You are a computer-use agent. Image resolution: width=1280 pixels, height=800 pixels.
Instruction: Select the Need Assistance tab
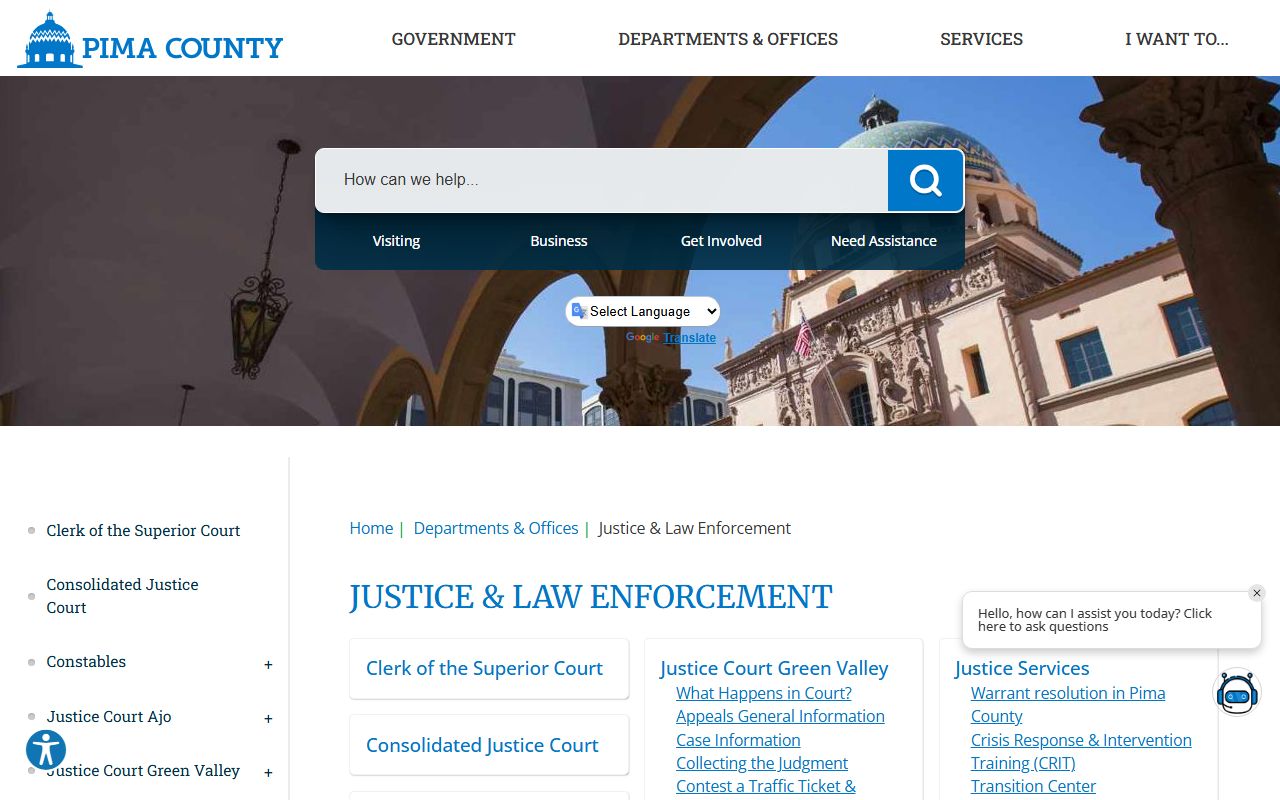(x=884, y=241)
